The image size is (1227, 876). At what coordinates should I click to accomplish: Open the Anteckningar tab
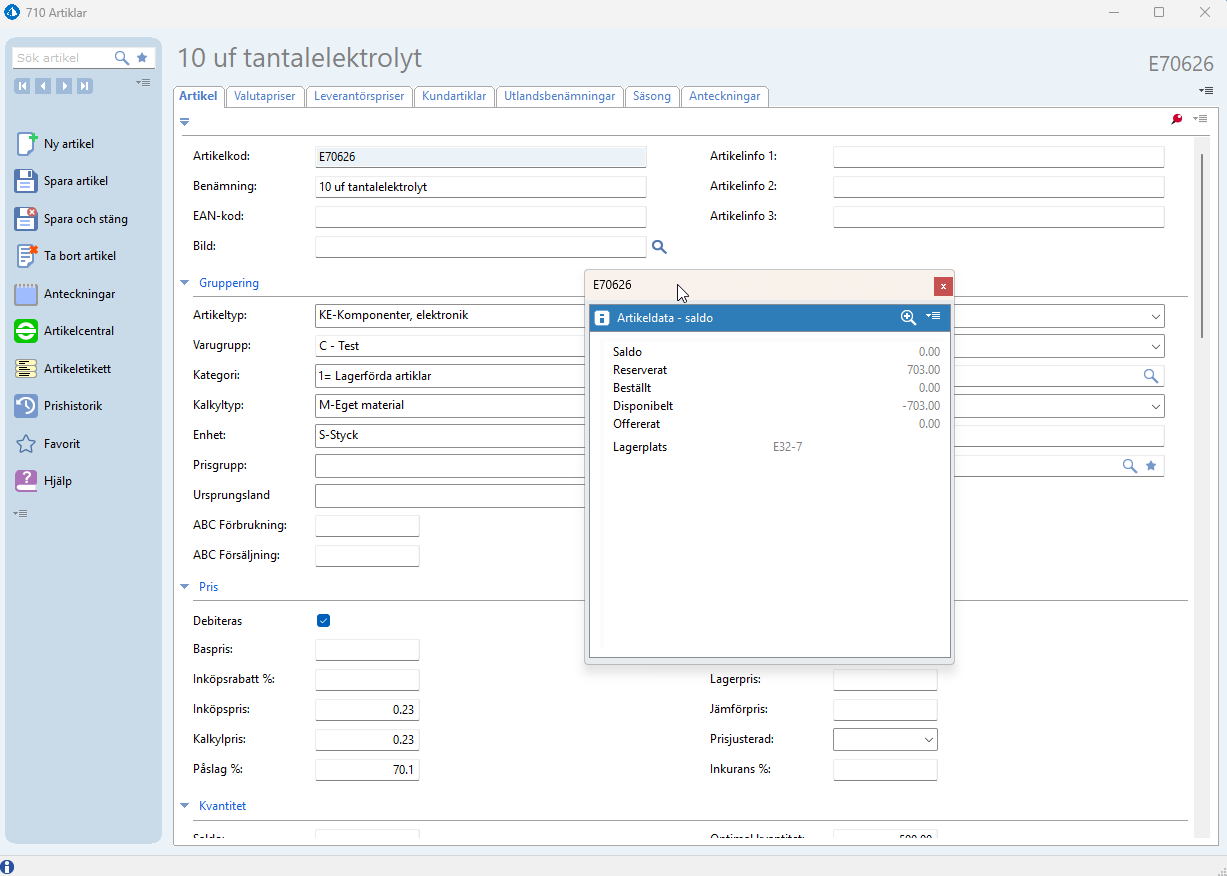pos(725,97)
